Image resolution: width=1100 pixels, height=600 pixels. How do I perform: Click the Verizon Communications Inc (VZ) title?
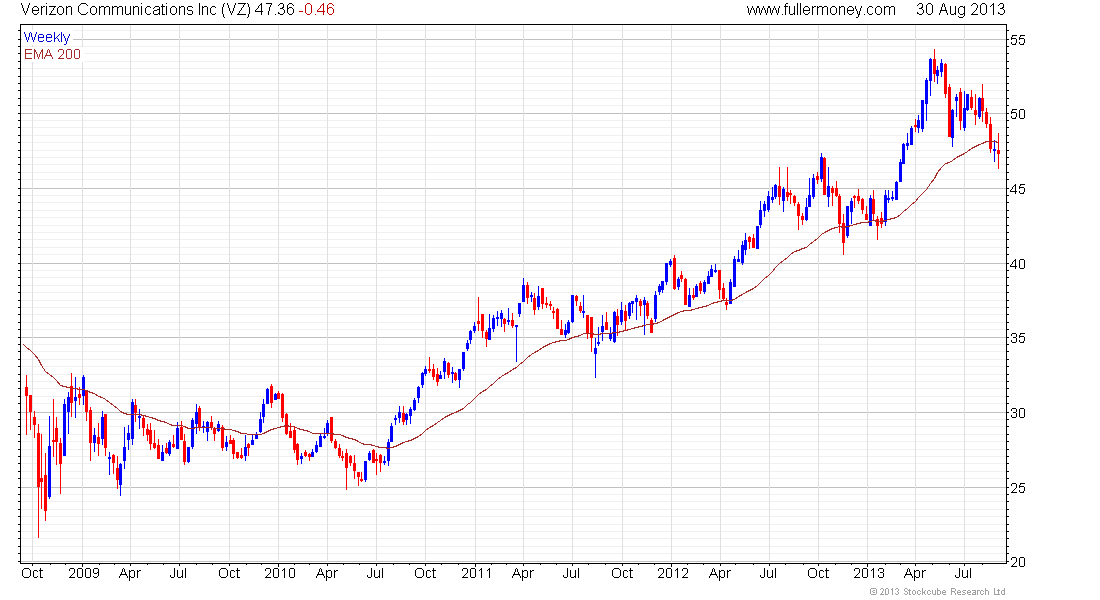[135, 10]
